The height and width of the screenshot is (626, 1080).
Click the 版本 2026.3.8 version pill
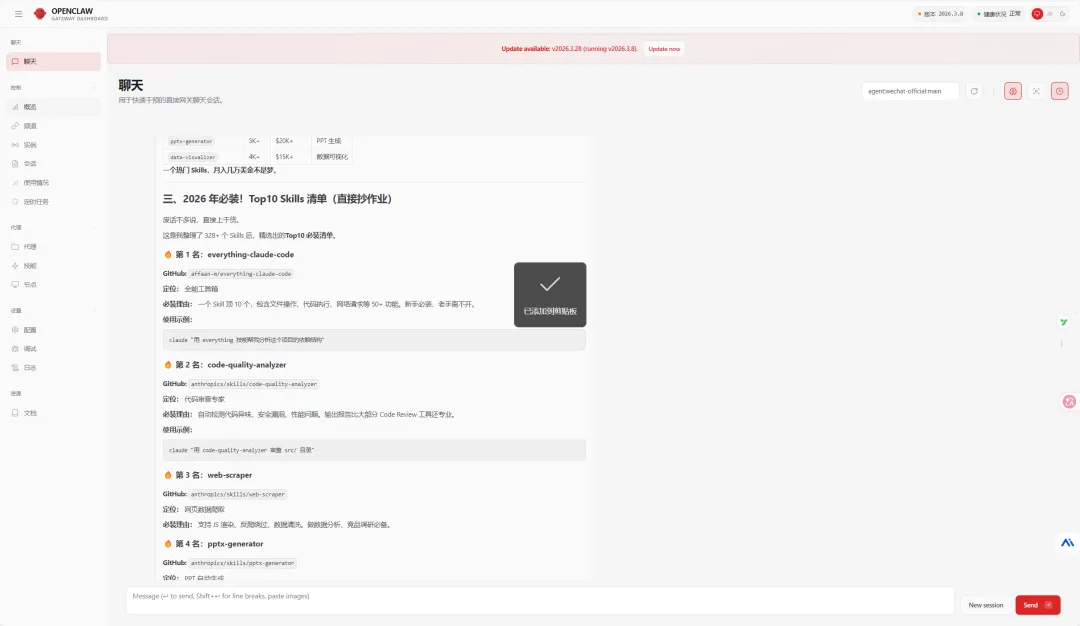941,14
